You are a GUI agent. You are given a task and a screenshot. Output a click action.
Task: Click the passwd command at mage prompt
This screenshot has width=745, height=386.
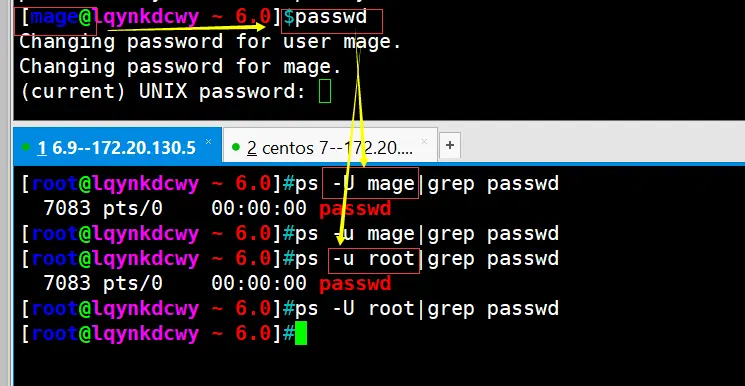(x=331, y=17)
